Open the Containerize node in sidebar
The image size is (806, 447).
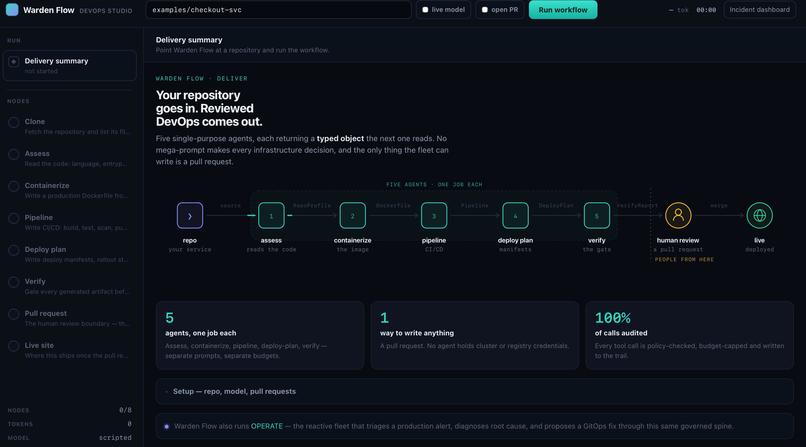(70, 190)
